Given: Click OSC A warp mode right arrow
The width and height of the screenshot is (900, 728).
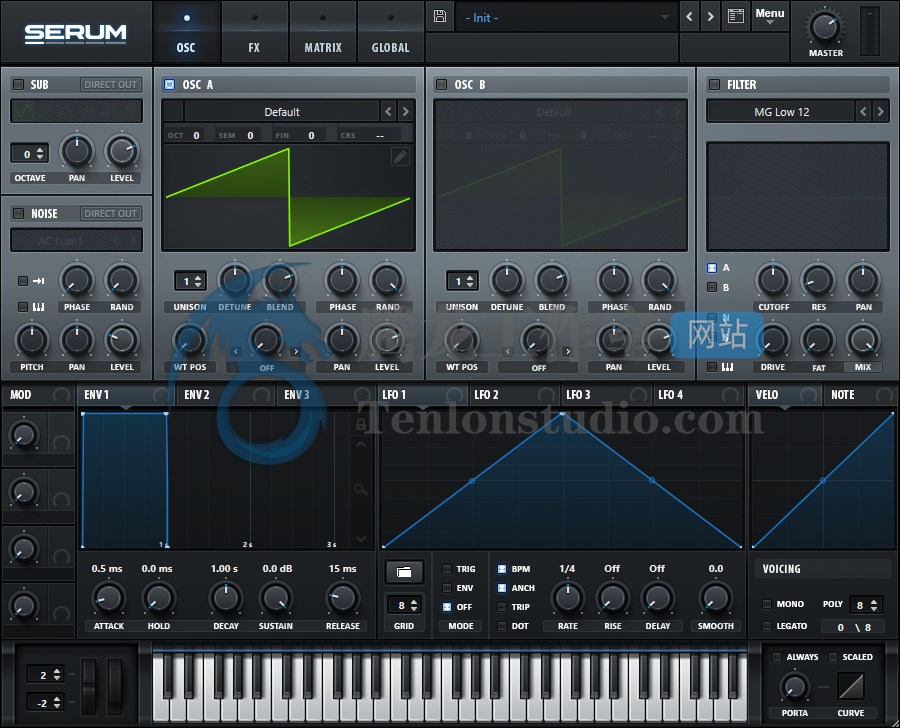Looking at the screenshot, I should (296, 351).
